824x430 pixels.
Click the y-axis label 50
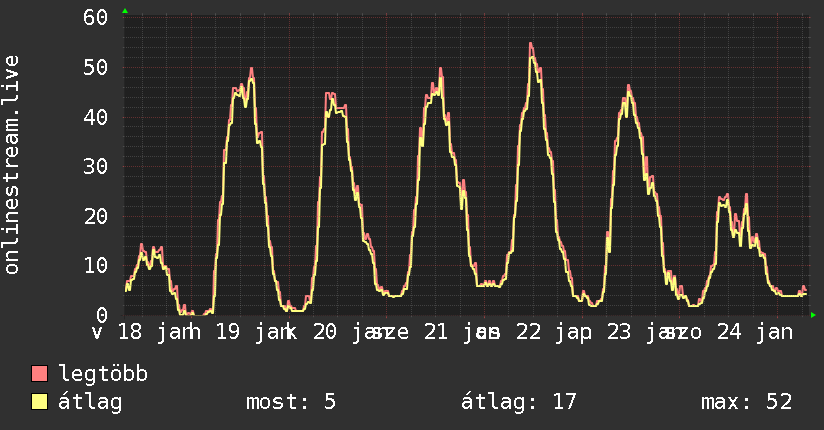pos(96,67)
